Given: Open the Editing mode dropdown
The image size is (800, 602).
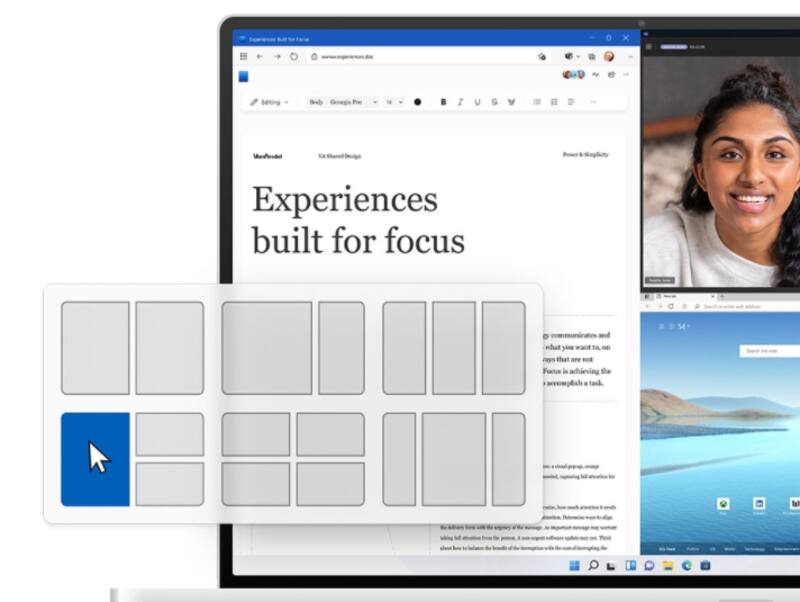Looking at the screenshot, I should click(x=270, y=102).
